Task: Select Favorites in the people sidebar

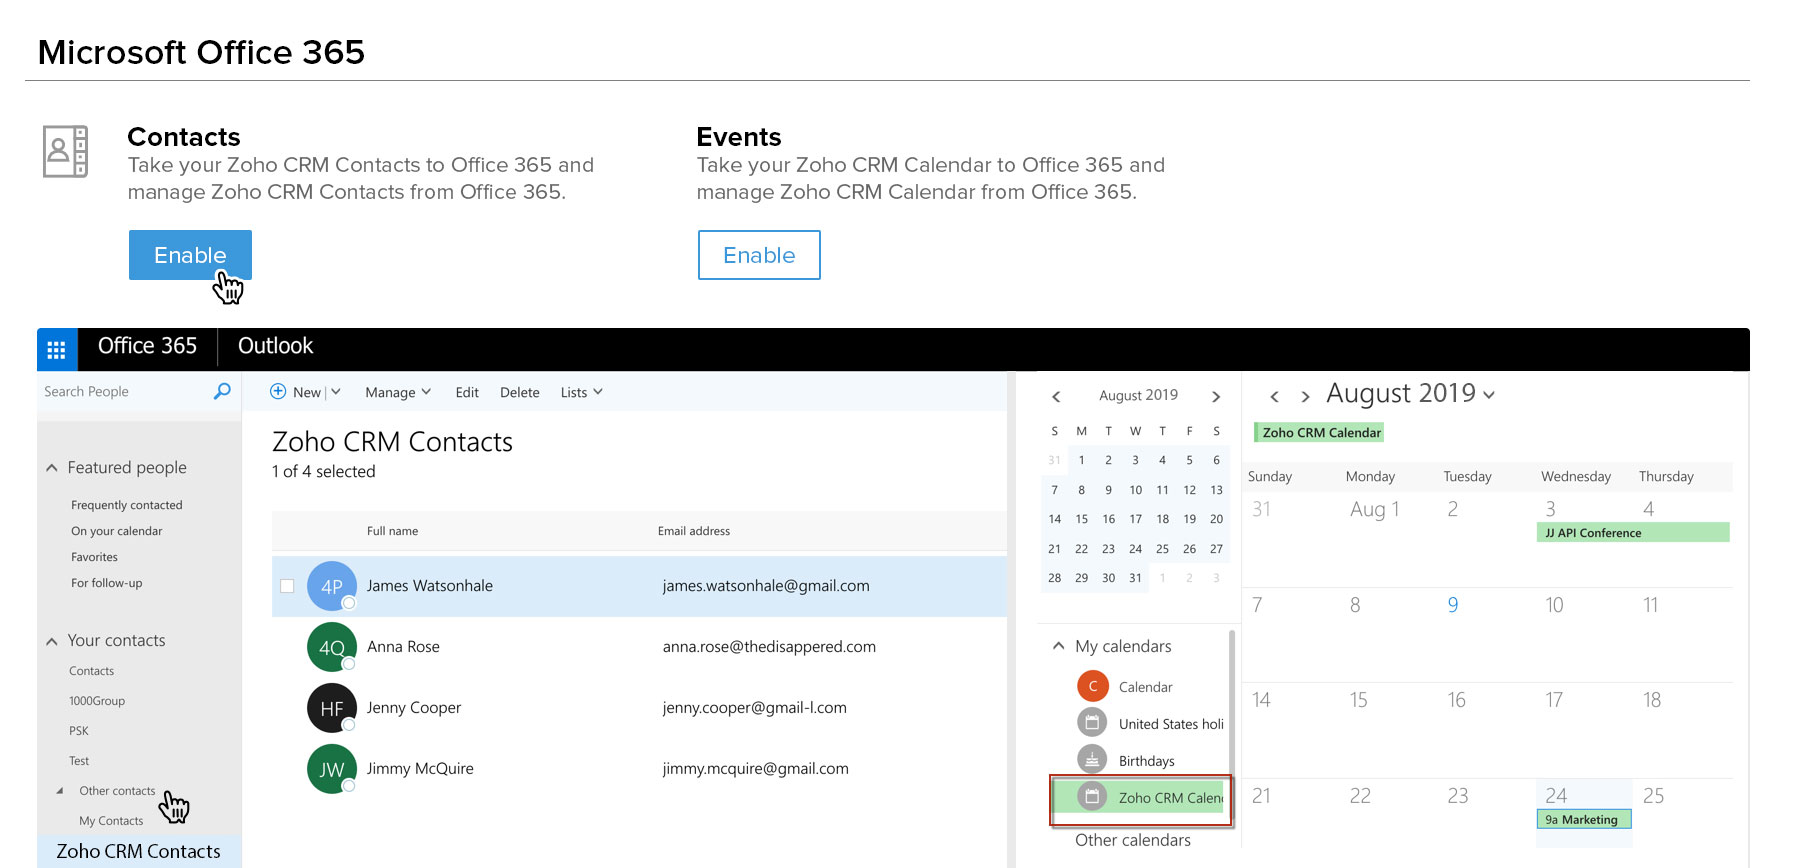Action: coord(94,557)
